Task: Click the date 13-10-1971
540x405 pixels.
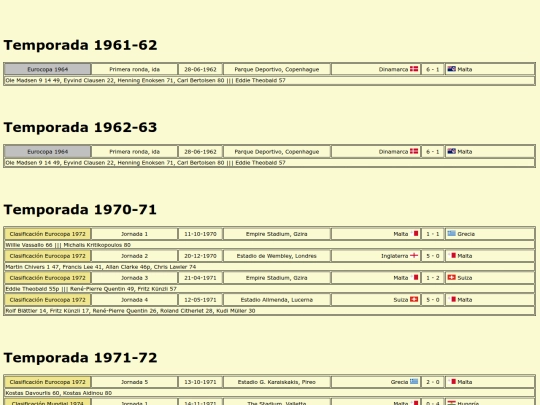Action: [x=200, y=382]
